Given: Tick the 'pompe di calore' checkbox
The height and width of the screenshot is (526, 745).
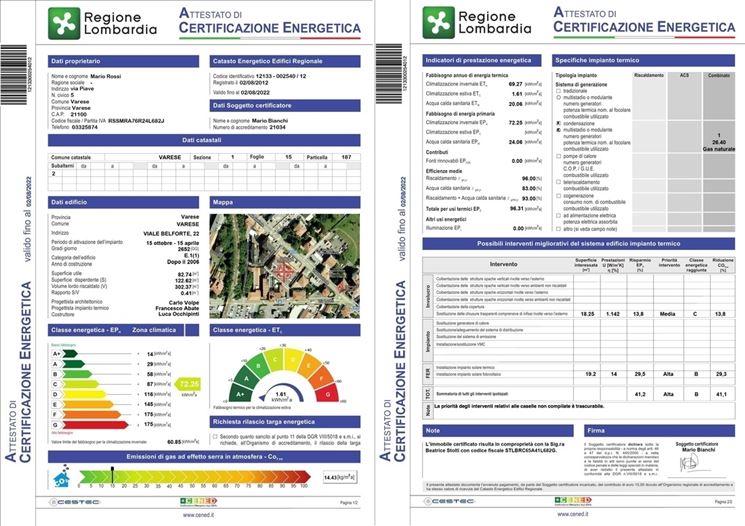Looking at the screenshot, I should click(559, 156).
